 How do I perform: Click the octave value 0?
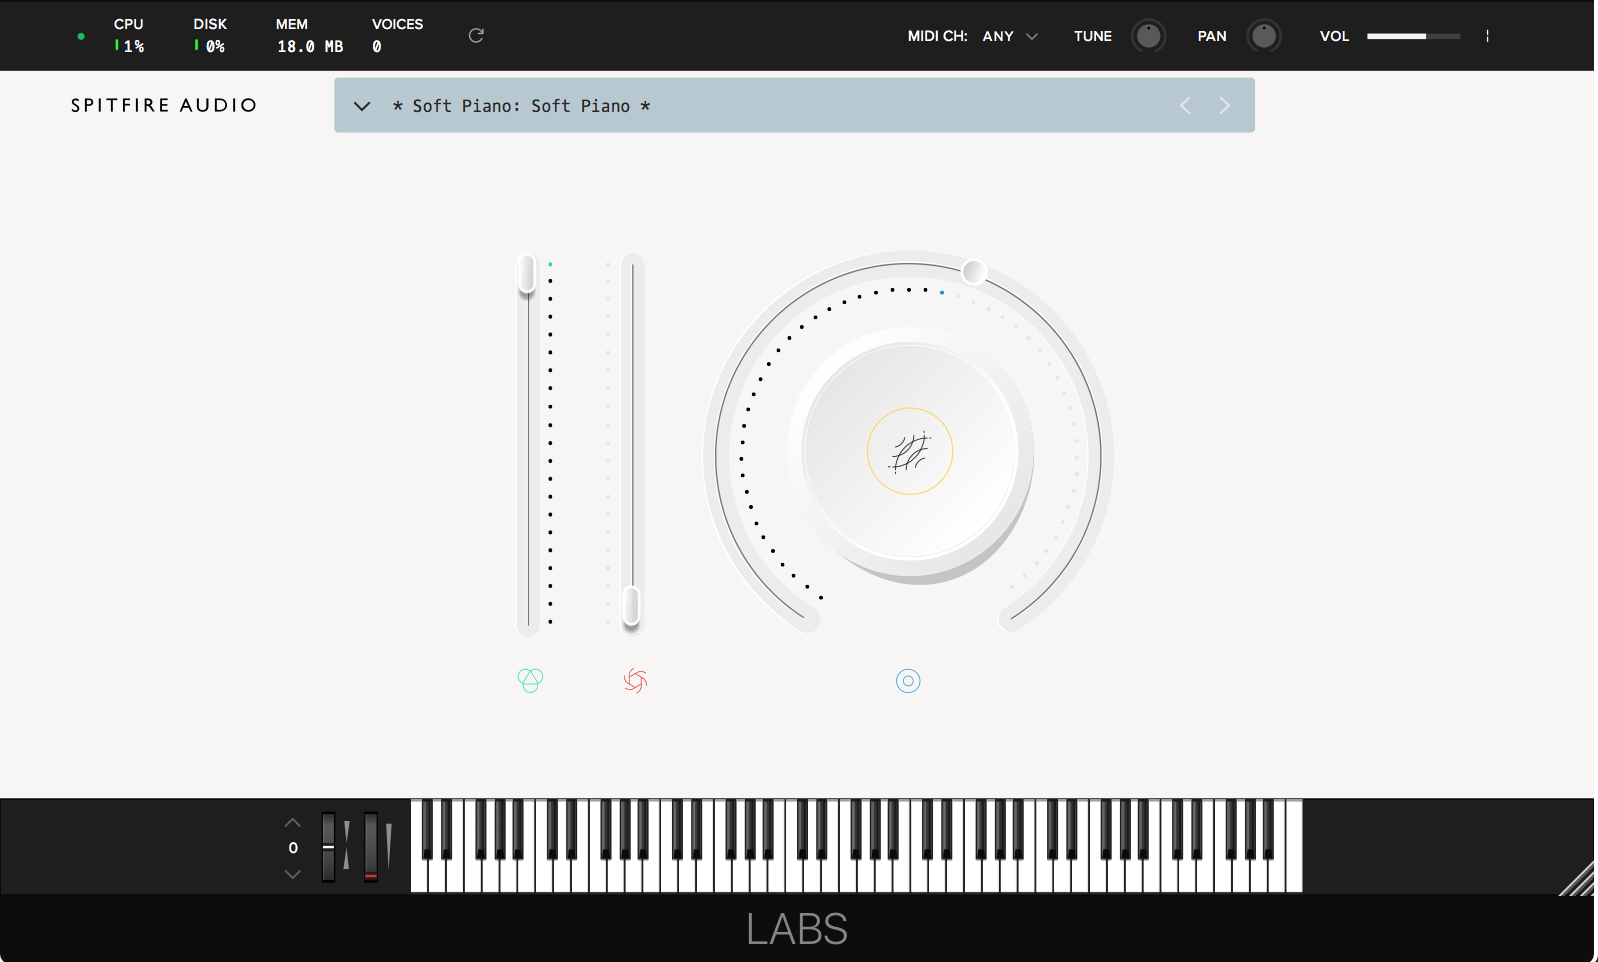[x=293, y=848]
